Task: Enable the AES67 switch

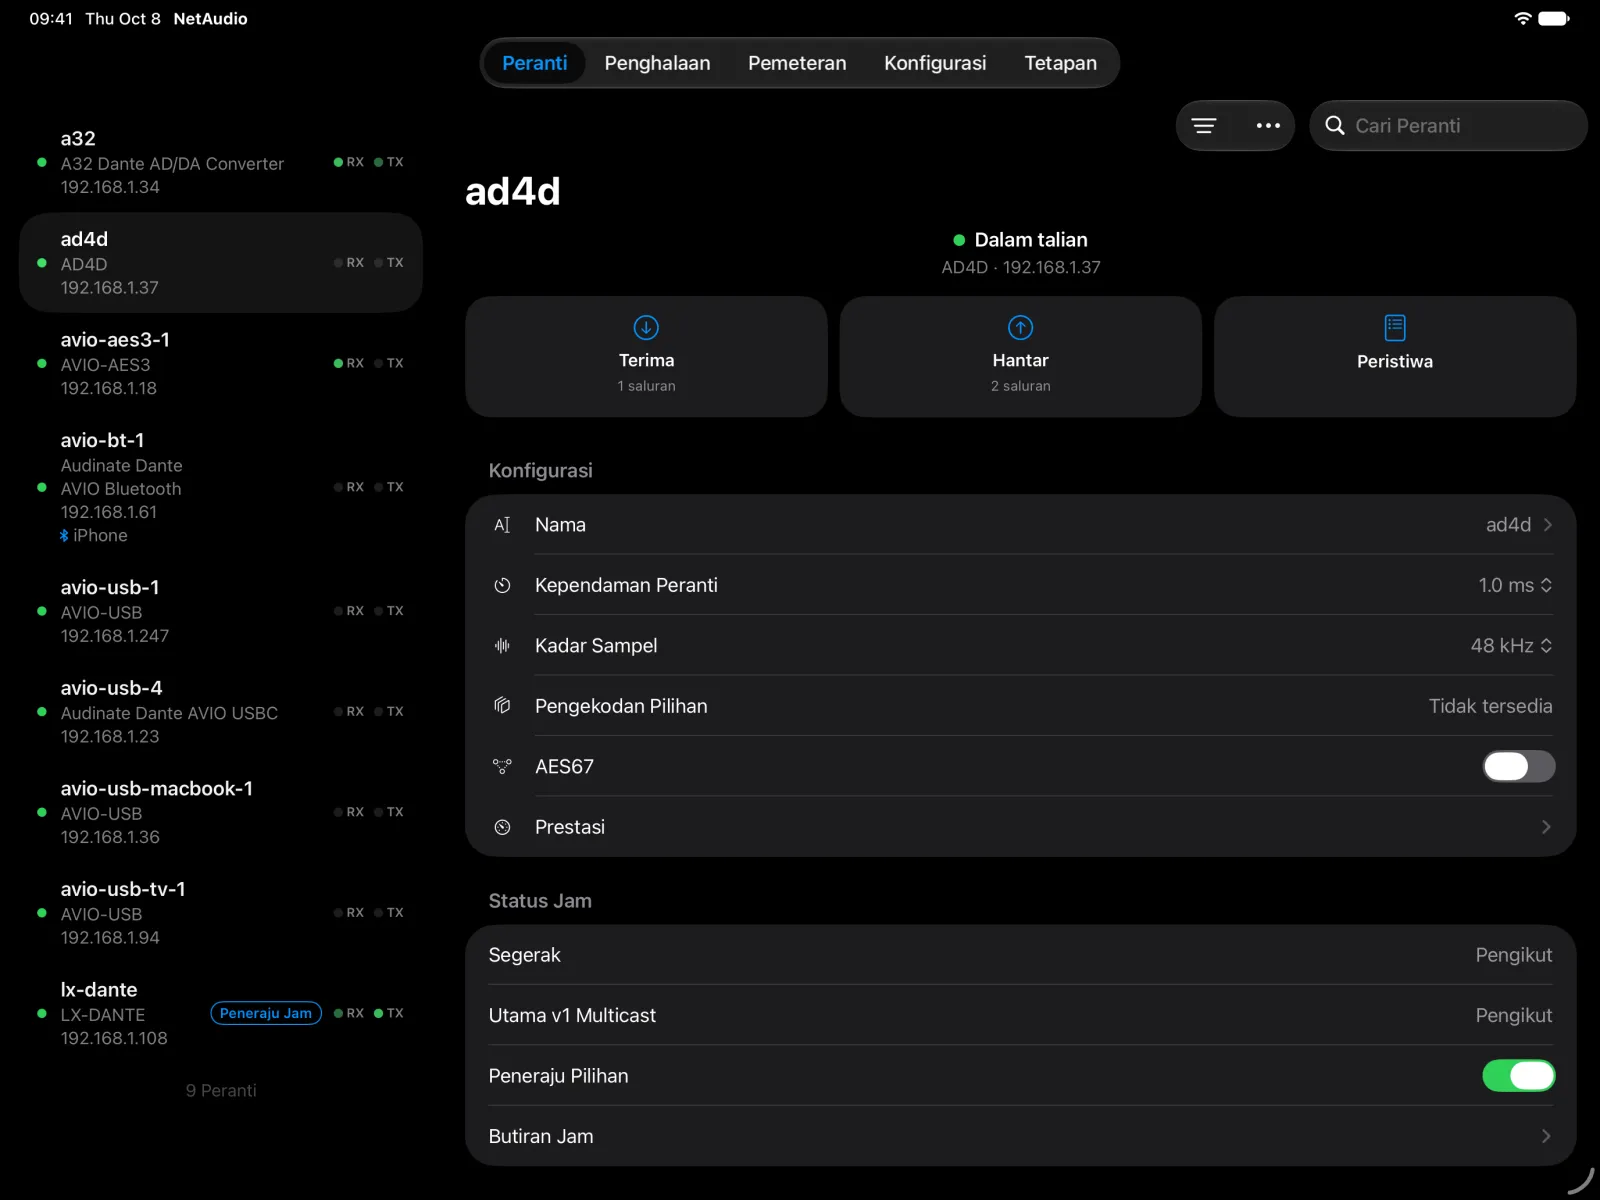Action: point(1518,767)
